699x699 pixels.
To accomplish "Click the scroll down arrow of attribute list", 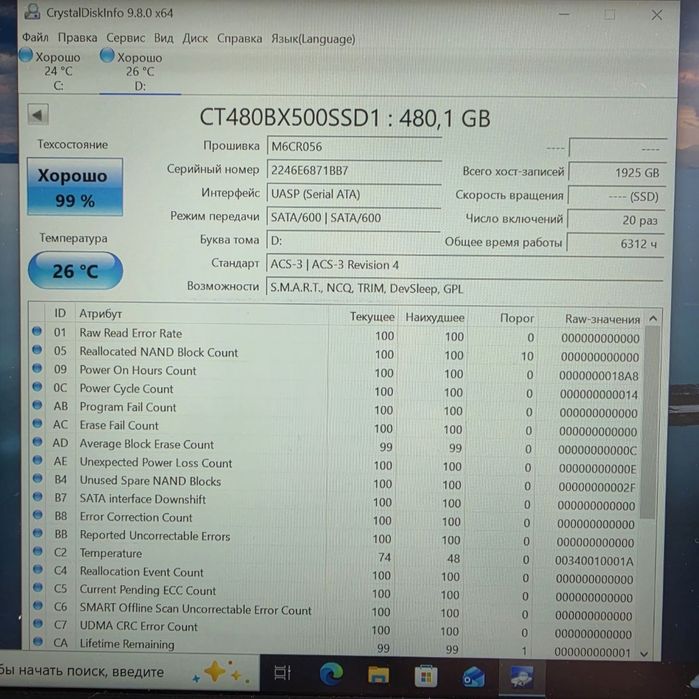I will (644, 654).
